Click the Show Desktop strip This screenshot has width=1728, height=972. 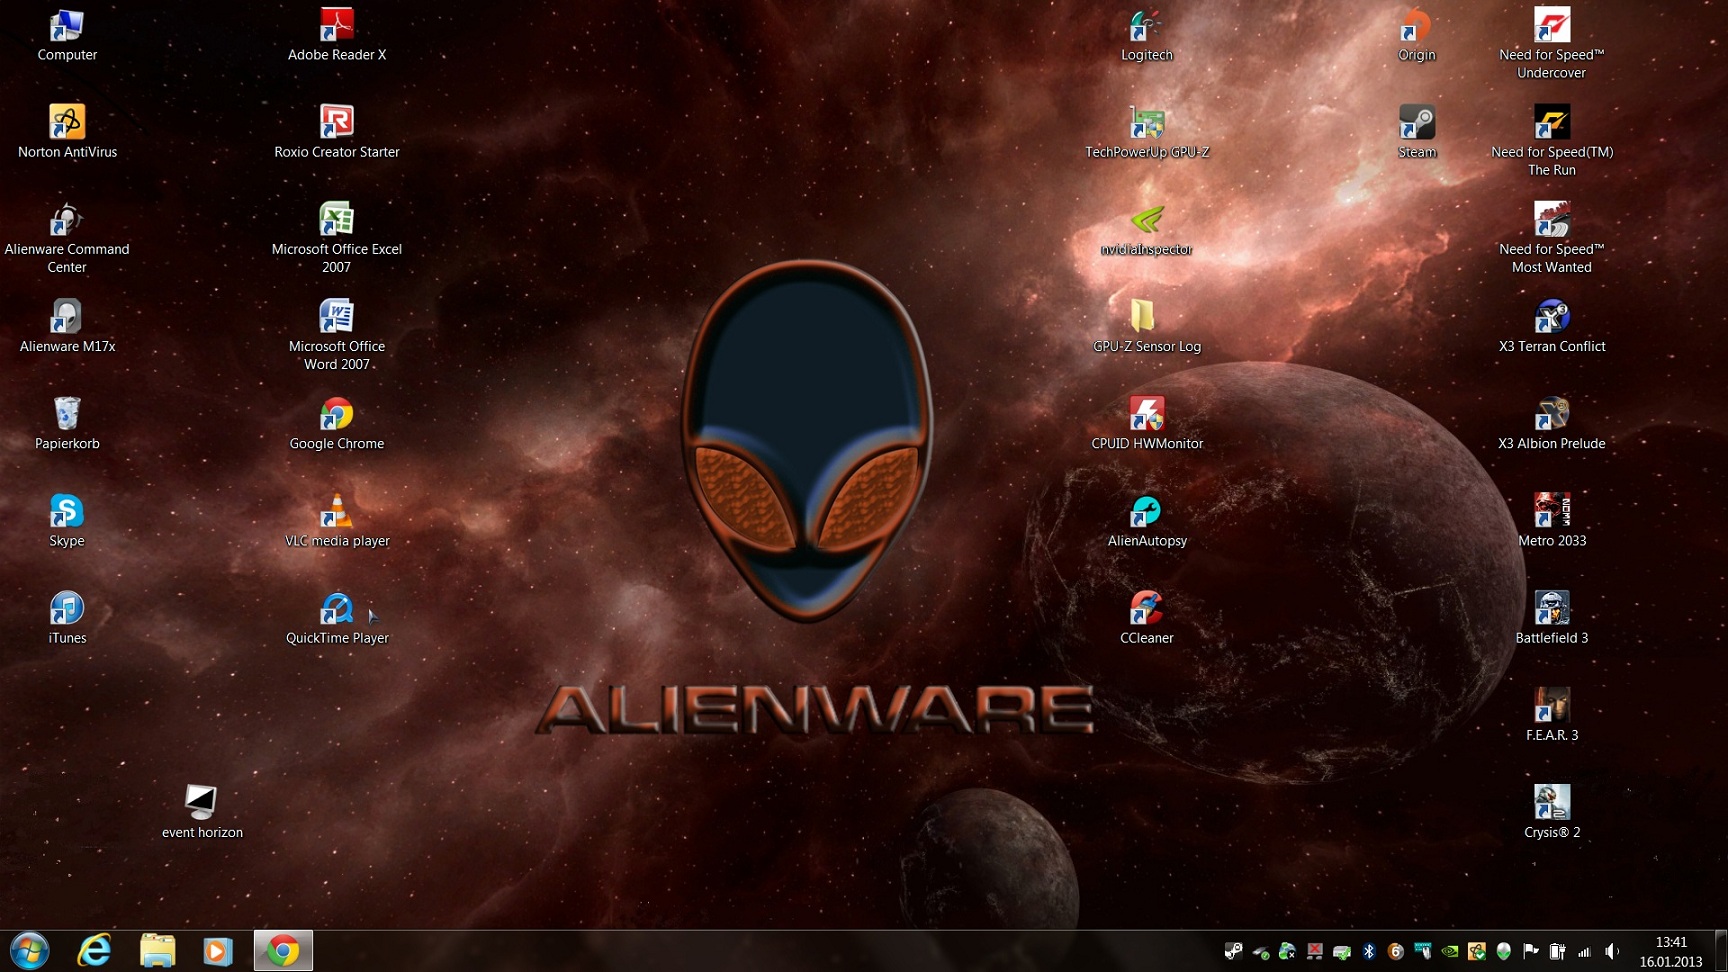[1721, 951]
